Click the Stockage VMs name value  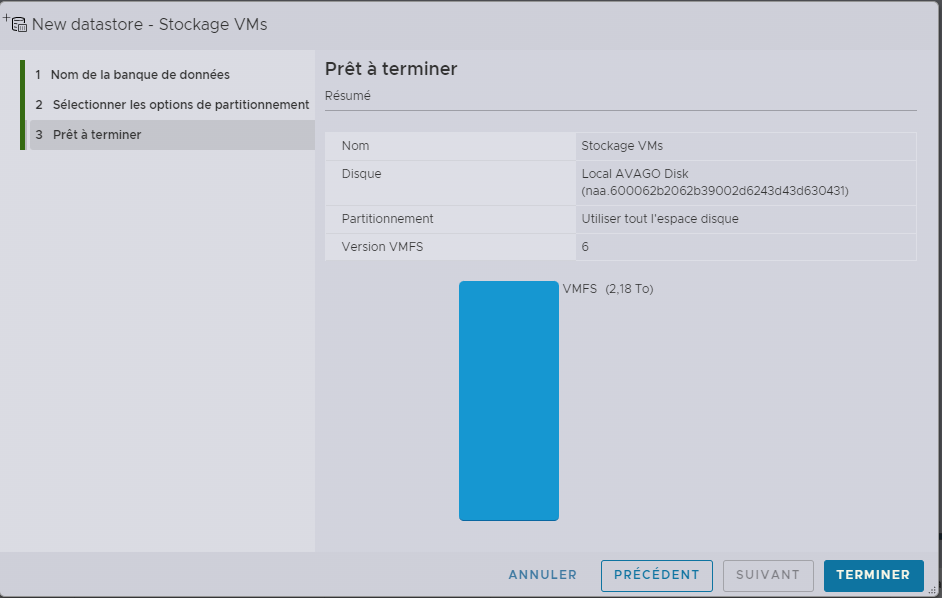tap(622, 146)
